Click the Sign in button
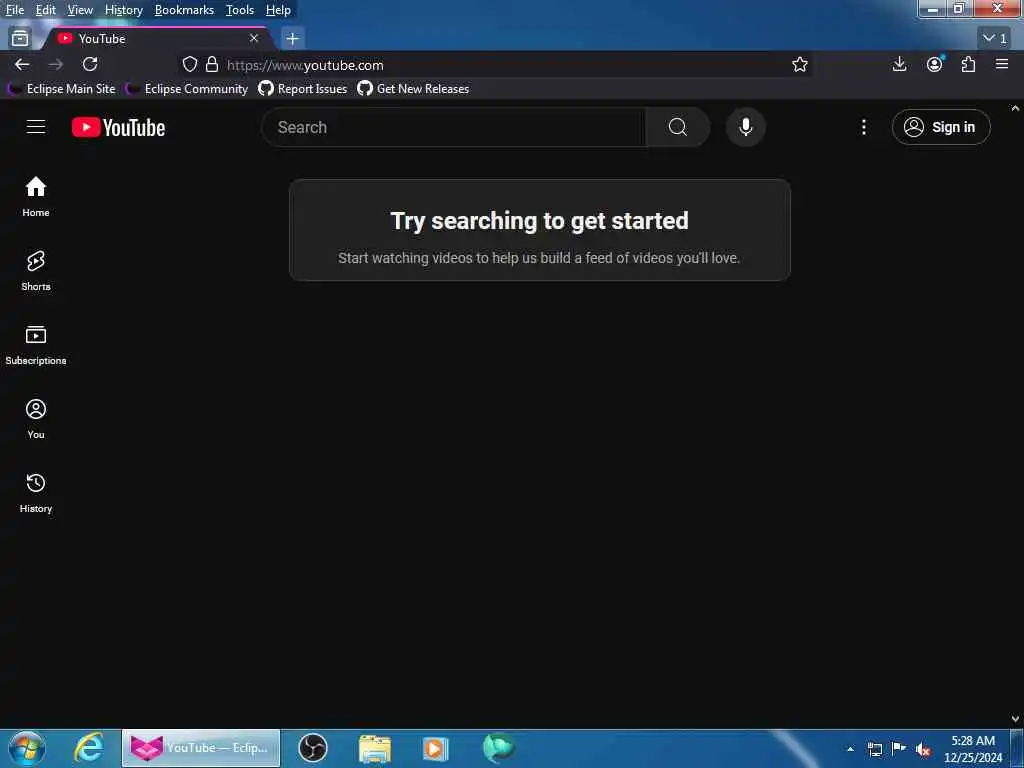This screenshot has height=768, width=1024. tap(940, 127)
